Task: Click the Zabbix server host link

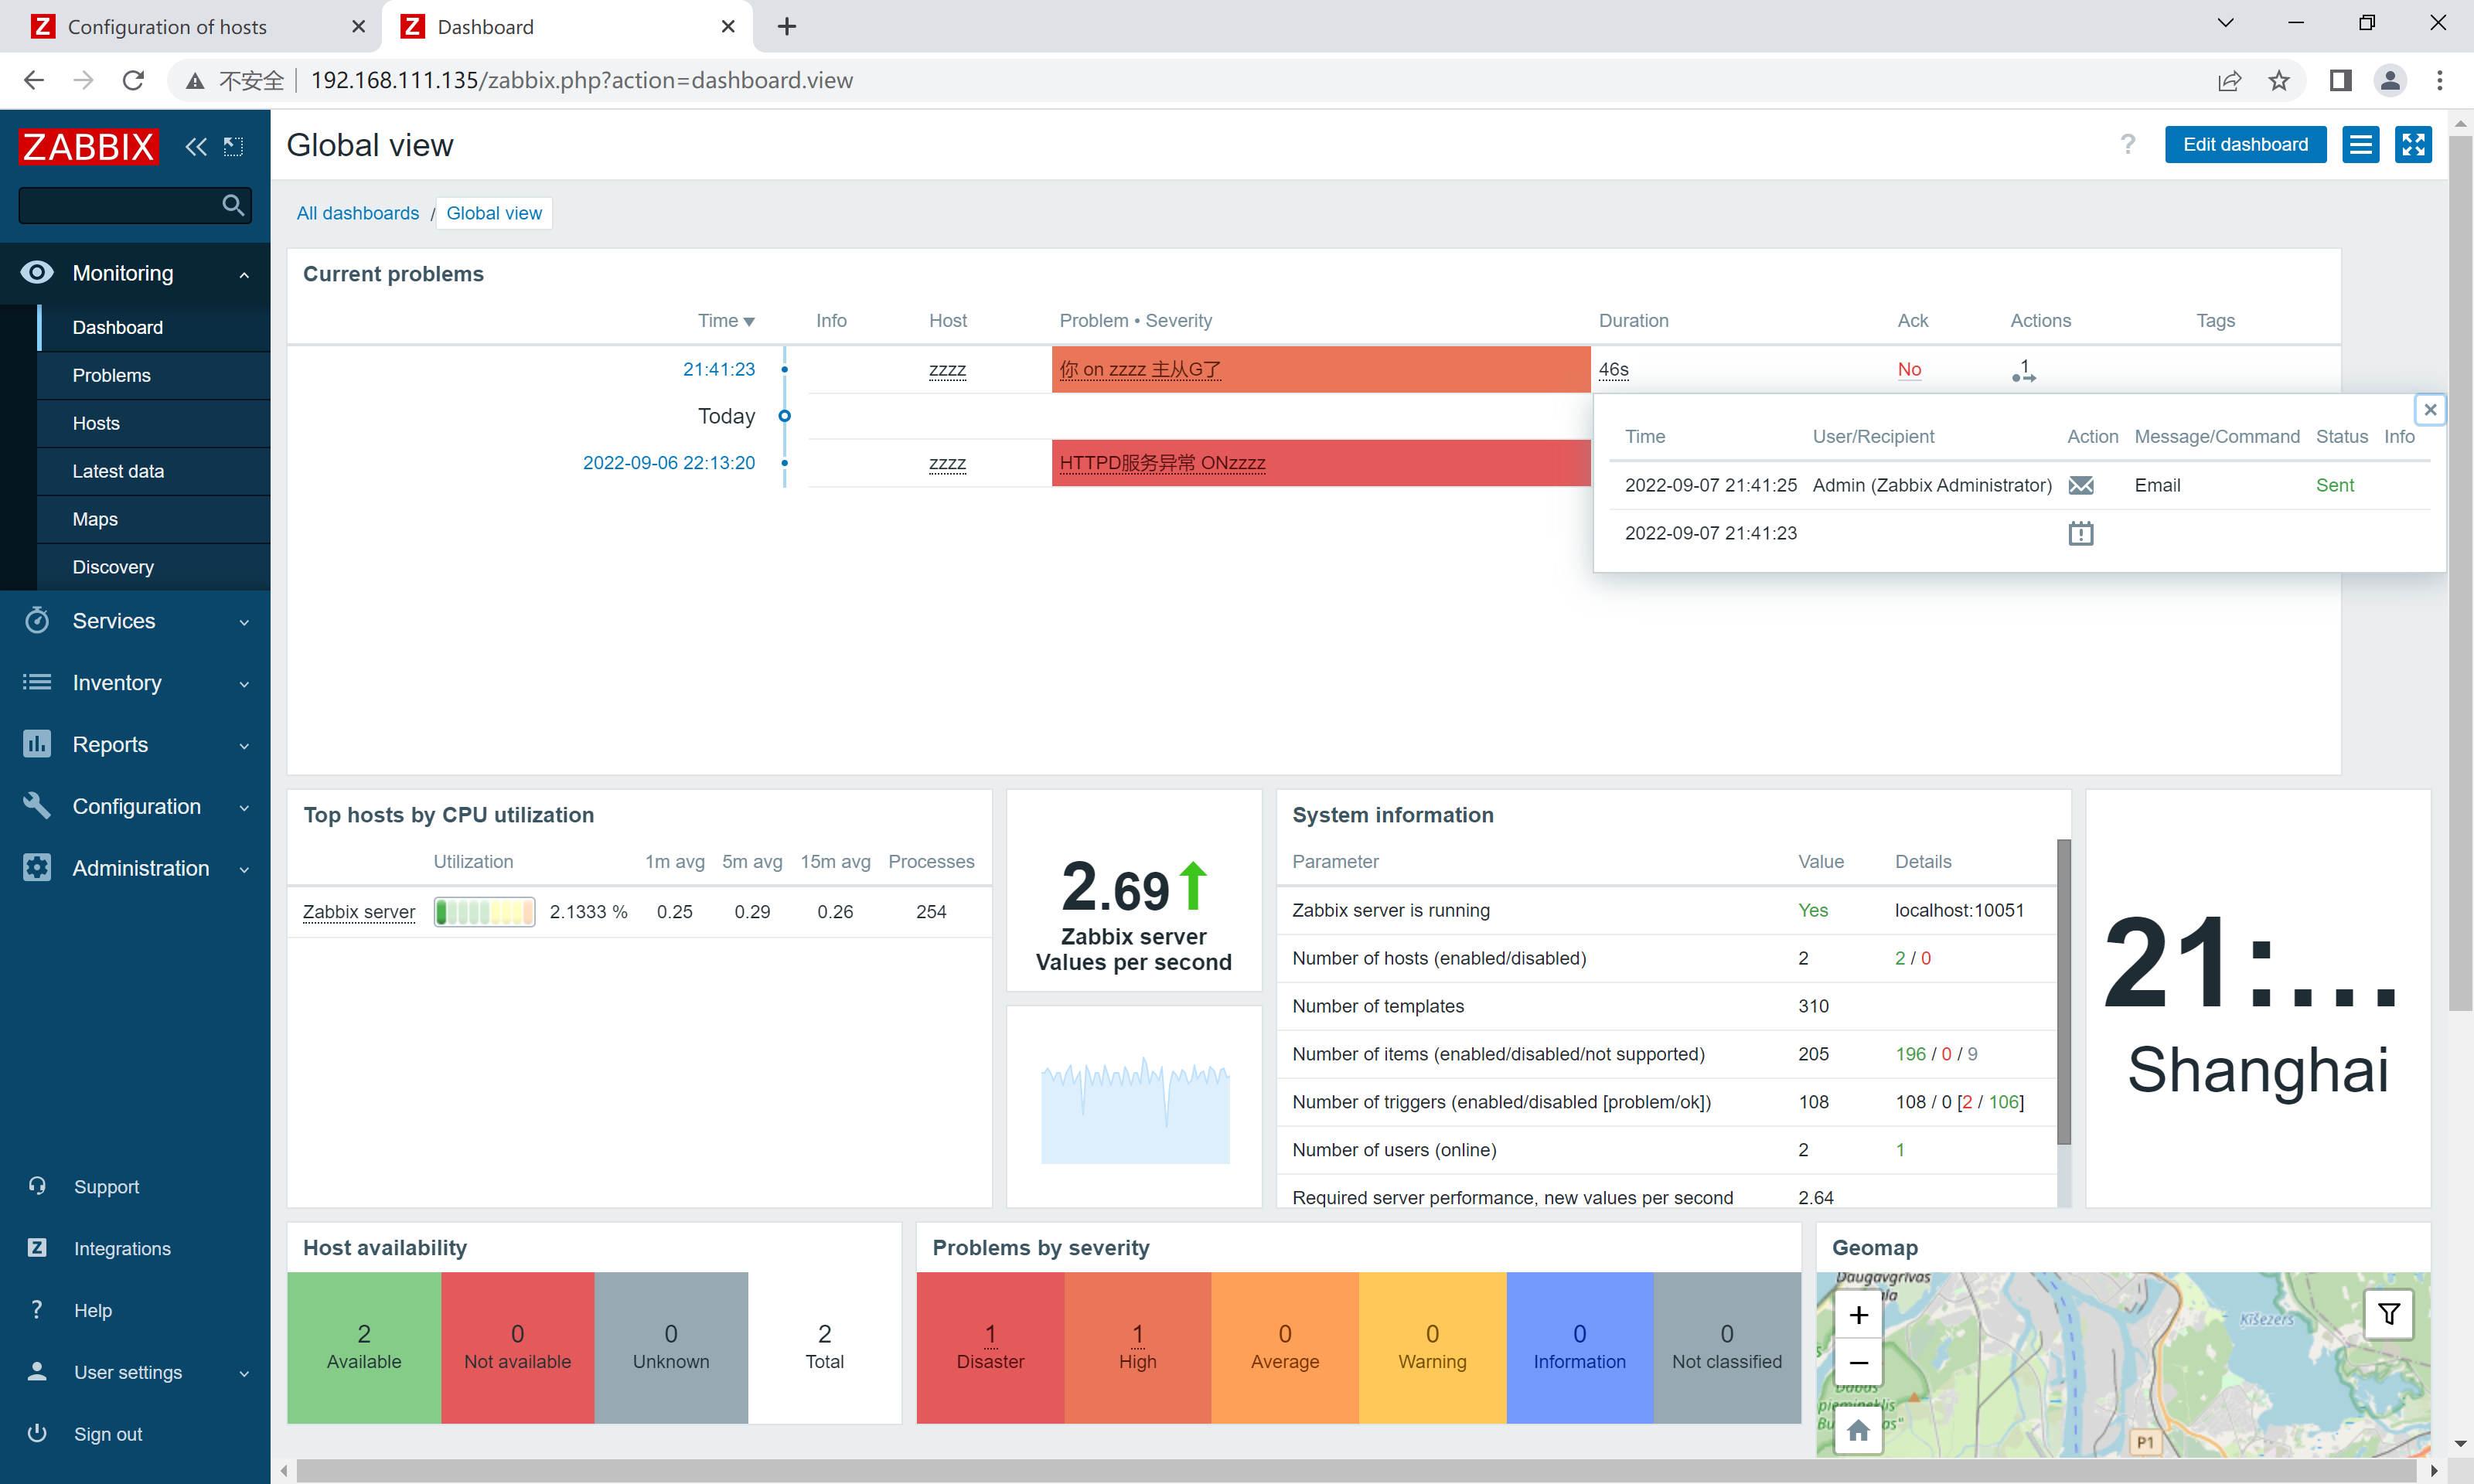Action: click(358, 912)
